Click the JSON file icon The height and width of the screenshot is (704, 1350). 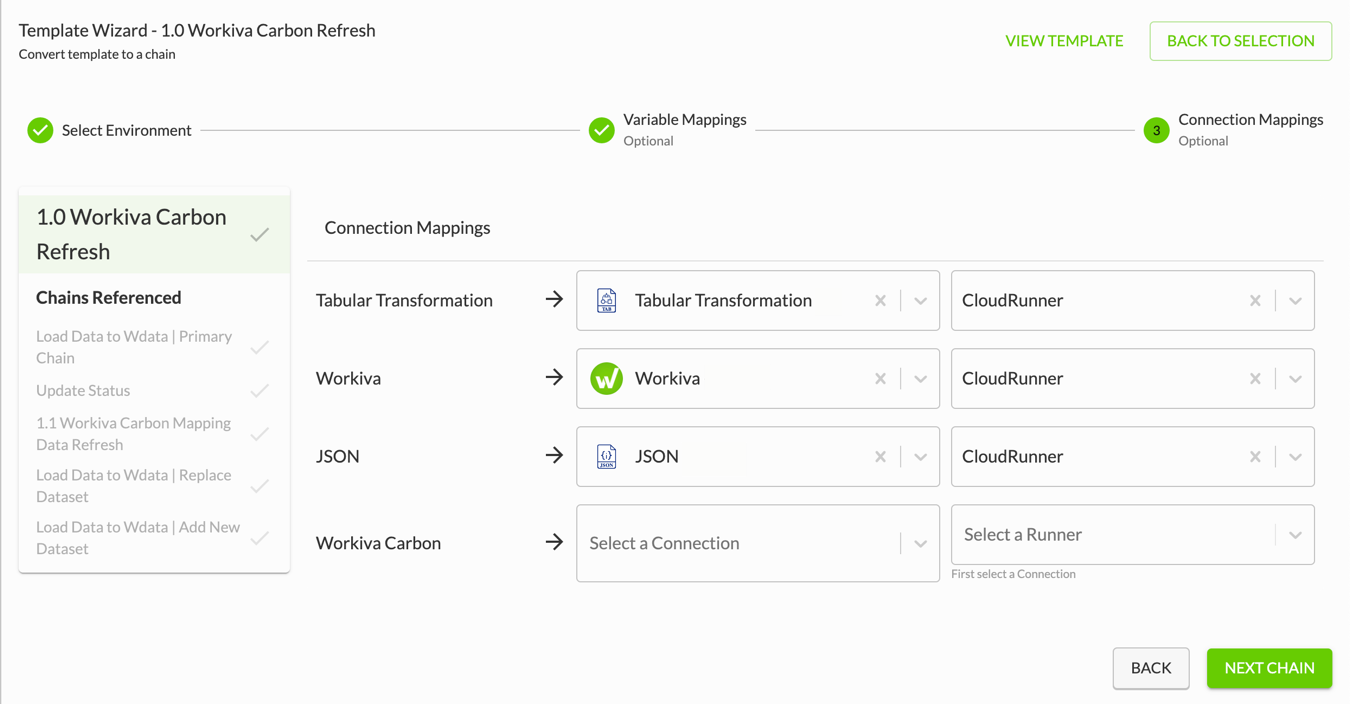click(x=606, y=456)
